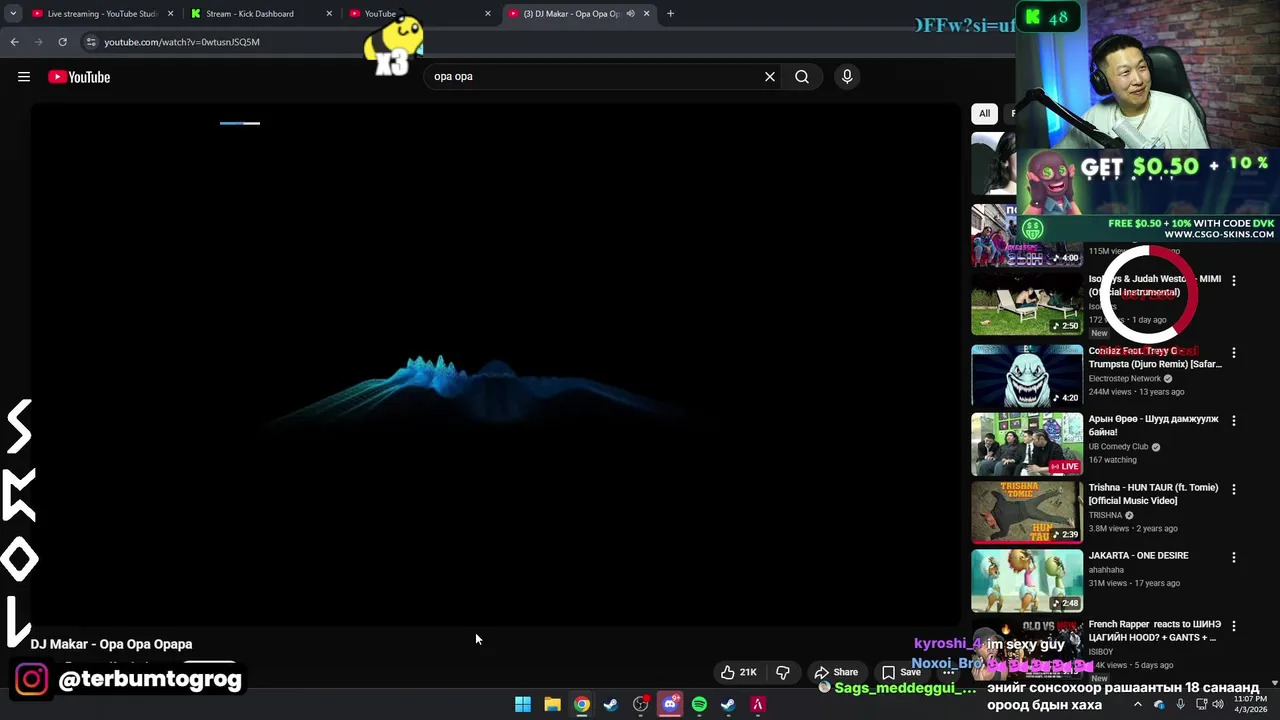Clear the 'opa opa' search text
Image resolution: width=1280 pixels, height=720 pixels.
point(770,76)
